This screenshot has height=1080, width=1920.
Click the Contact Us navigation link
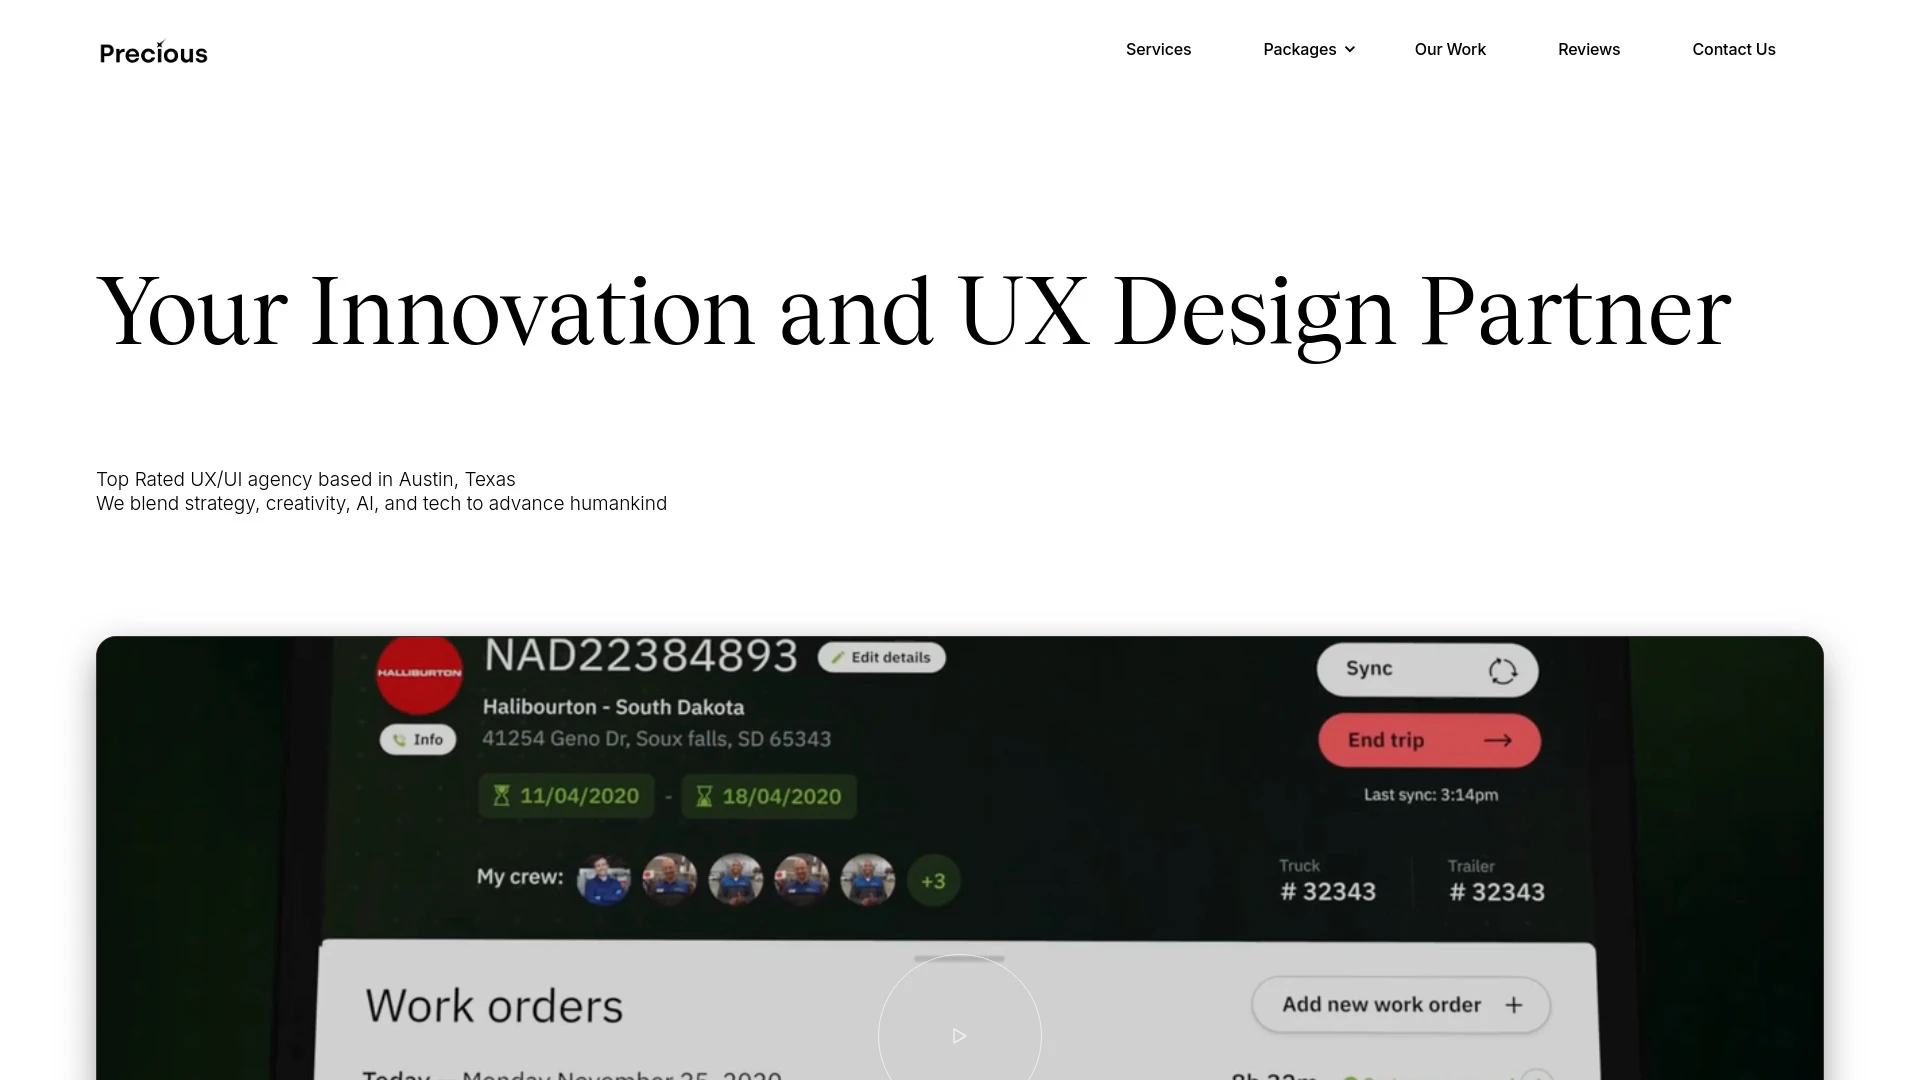pos(1733,49)
